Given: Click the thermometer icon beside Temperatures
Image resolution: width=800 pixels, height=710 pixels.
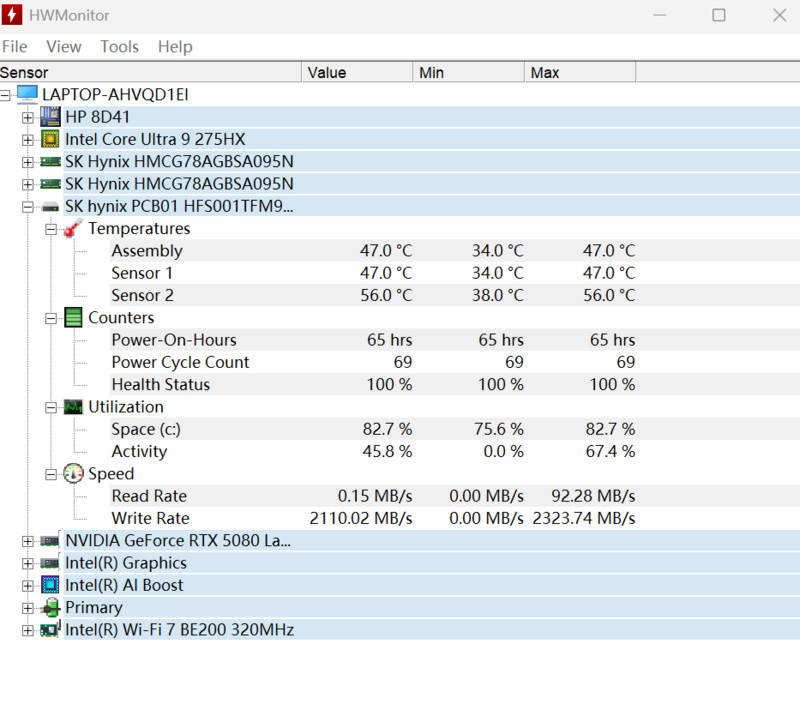Looking at the screenshot, I should pos(72,229).
